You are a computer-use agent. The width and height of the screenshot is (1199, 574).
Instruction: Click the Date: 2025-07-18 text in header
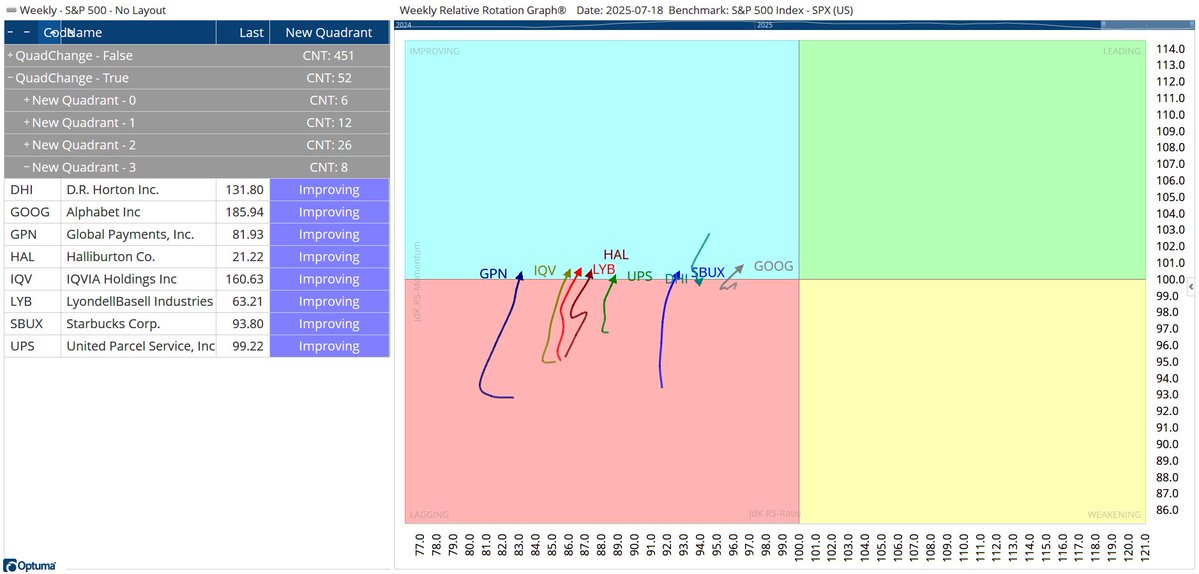[x=619, y=11]
